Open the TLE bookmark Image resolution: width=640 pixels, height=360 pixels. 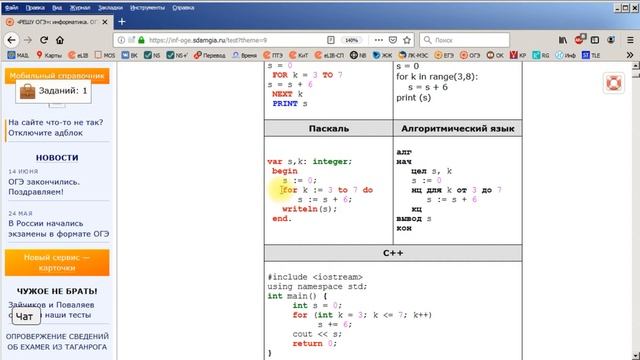591,55
